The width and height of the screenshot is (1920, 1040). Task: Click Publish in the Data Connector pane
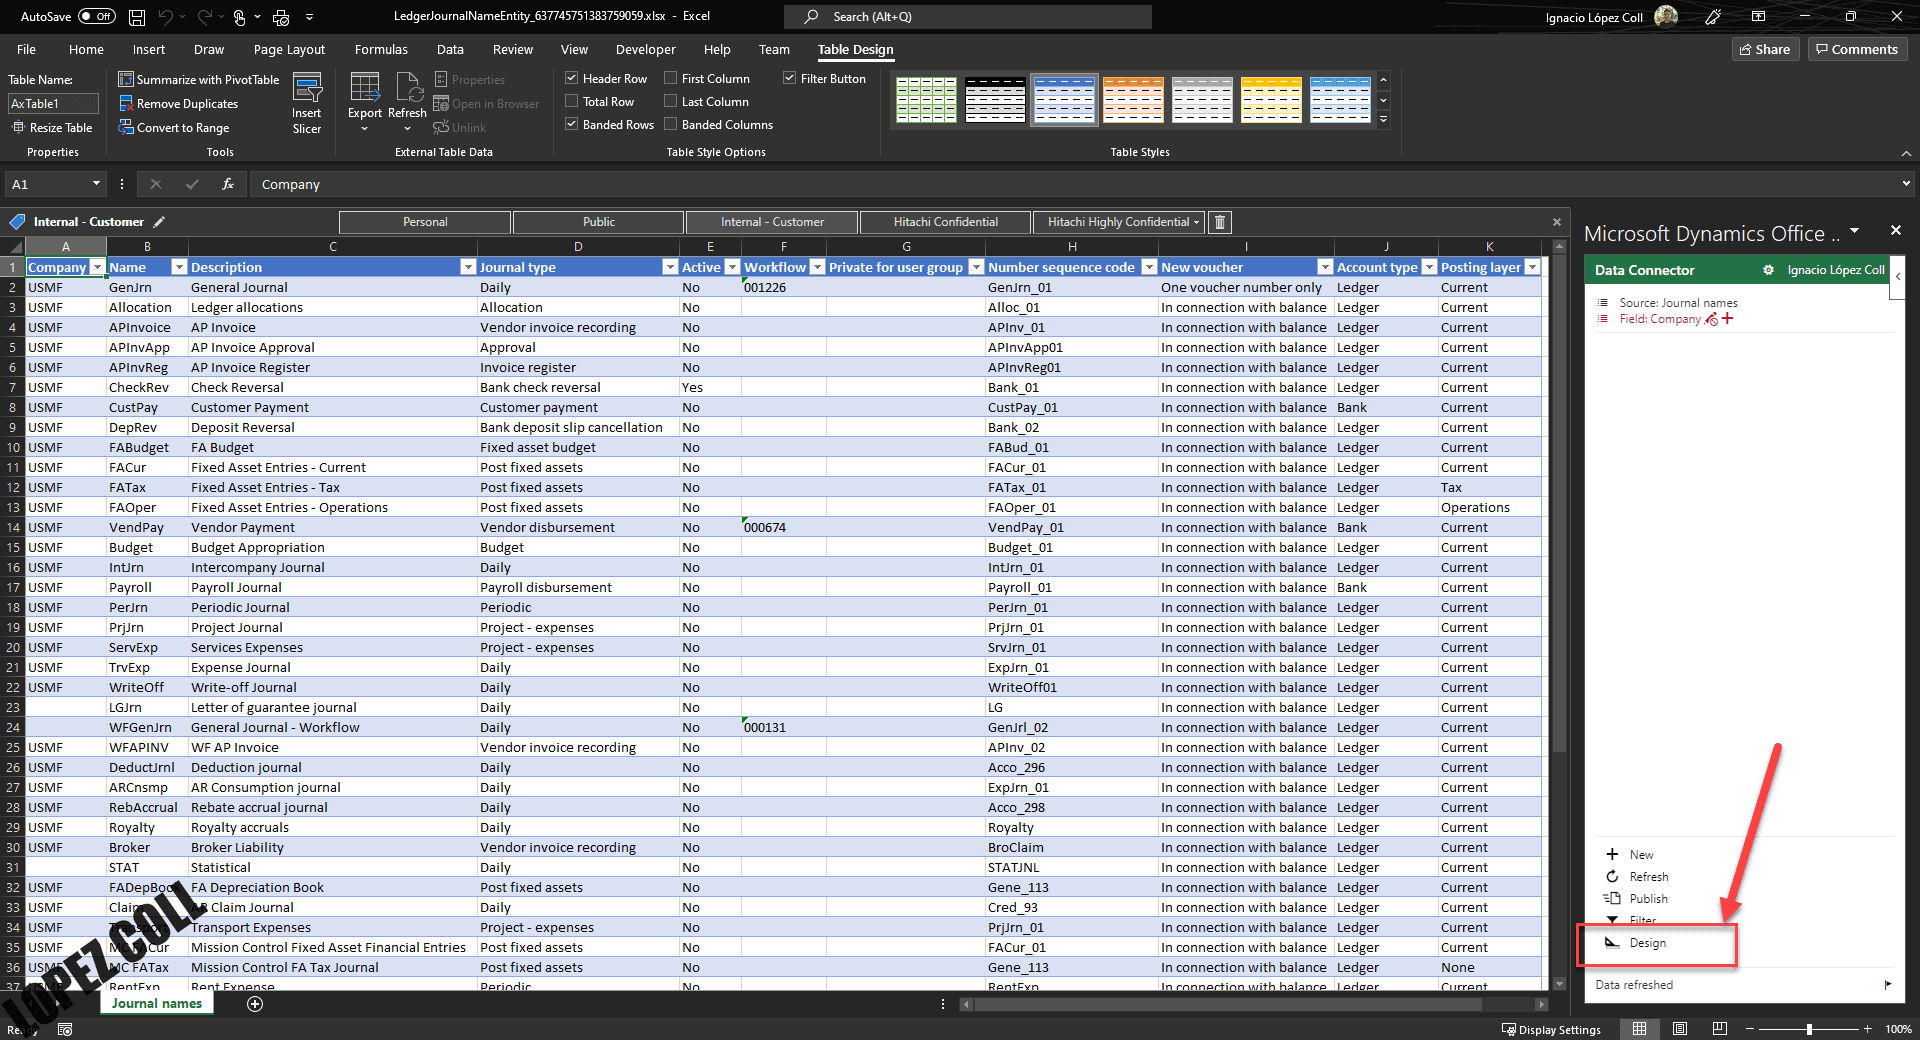(x=1647, y=899)
